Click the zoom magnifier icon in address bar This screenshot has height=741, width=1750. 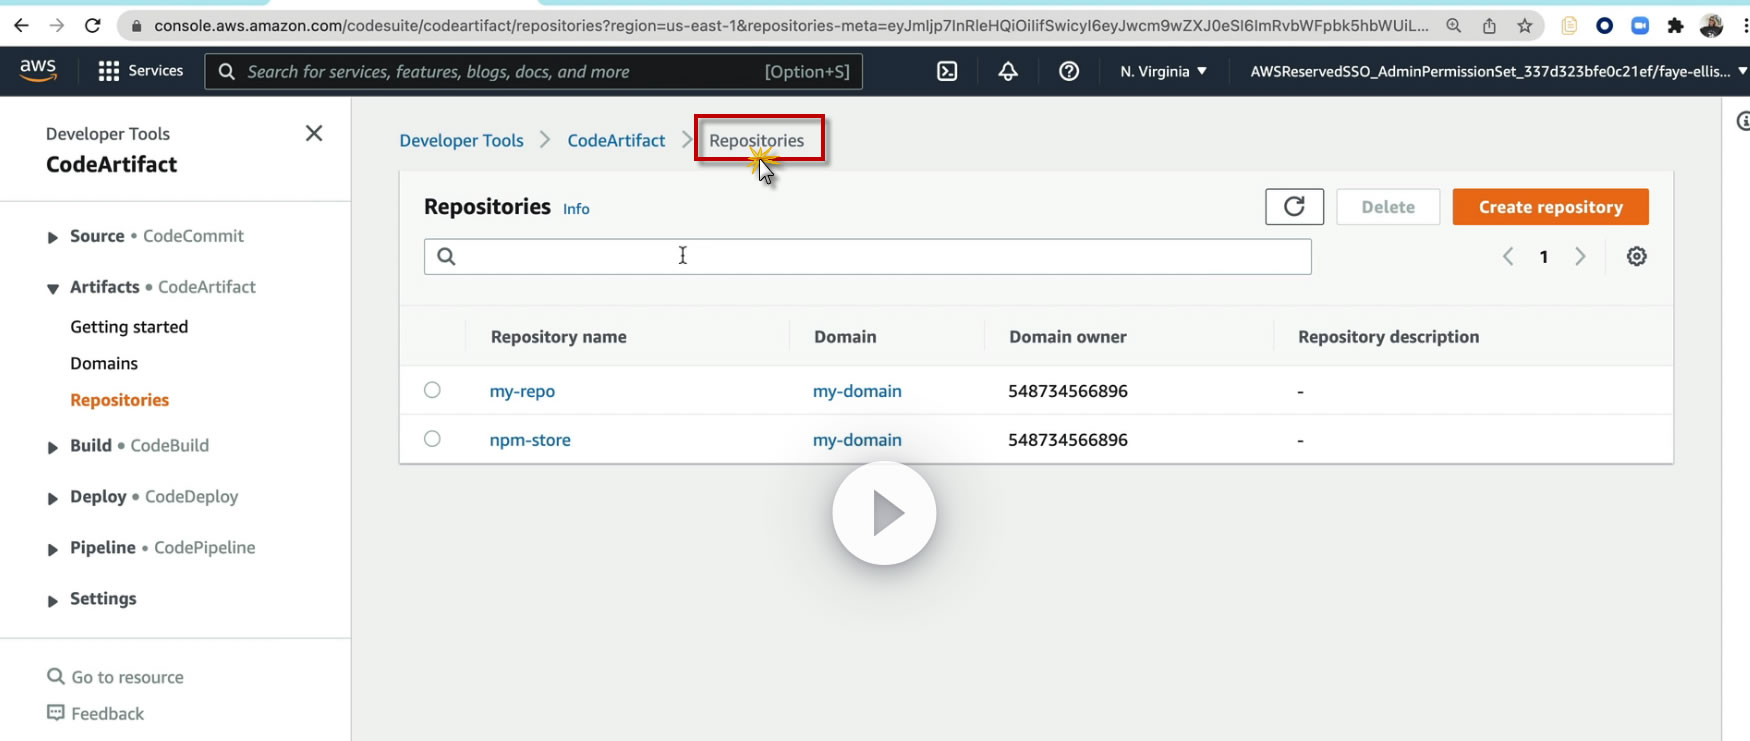pos(1454,26)
